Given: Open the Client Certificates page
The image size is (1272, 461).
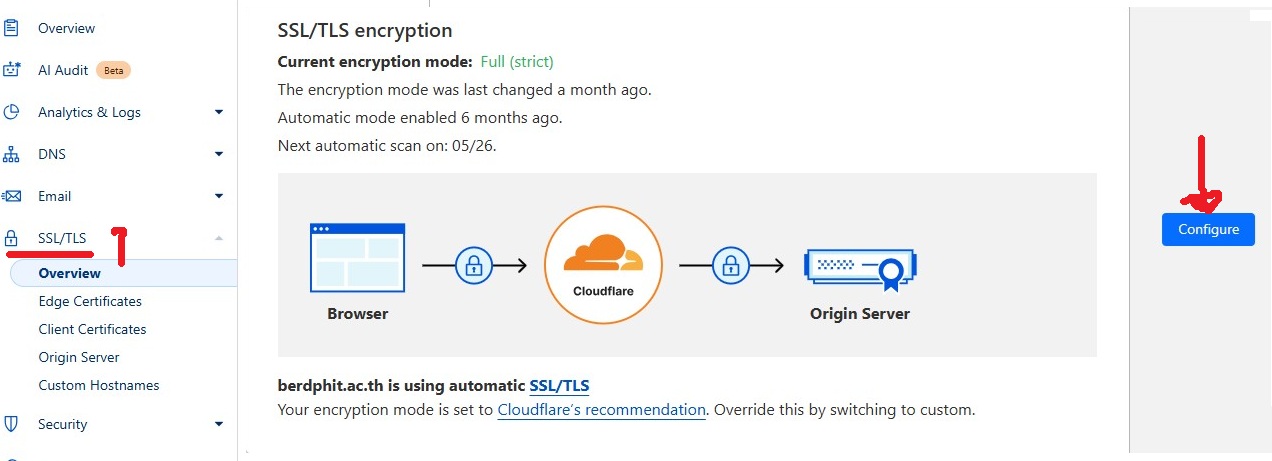Looking at the screenshot, I should (x=92, y=329).
